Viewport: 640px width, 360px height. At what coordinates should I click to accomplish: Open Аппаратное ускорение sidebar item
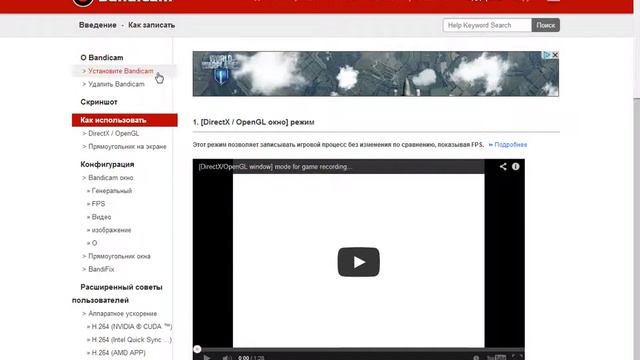coord(122,313)
